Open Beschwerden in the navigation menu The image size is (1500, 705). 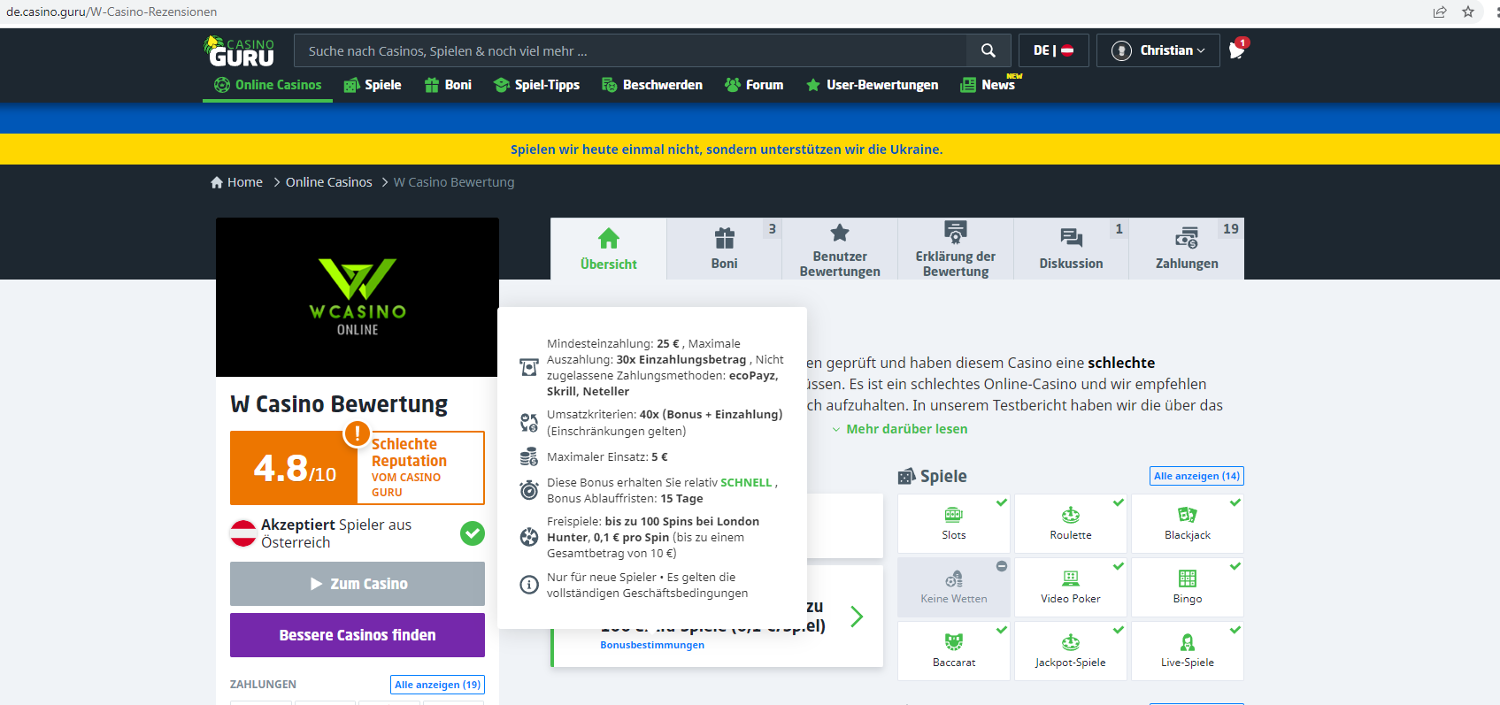point(652,85)
